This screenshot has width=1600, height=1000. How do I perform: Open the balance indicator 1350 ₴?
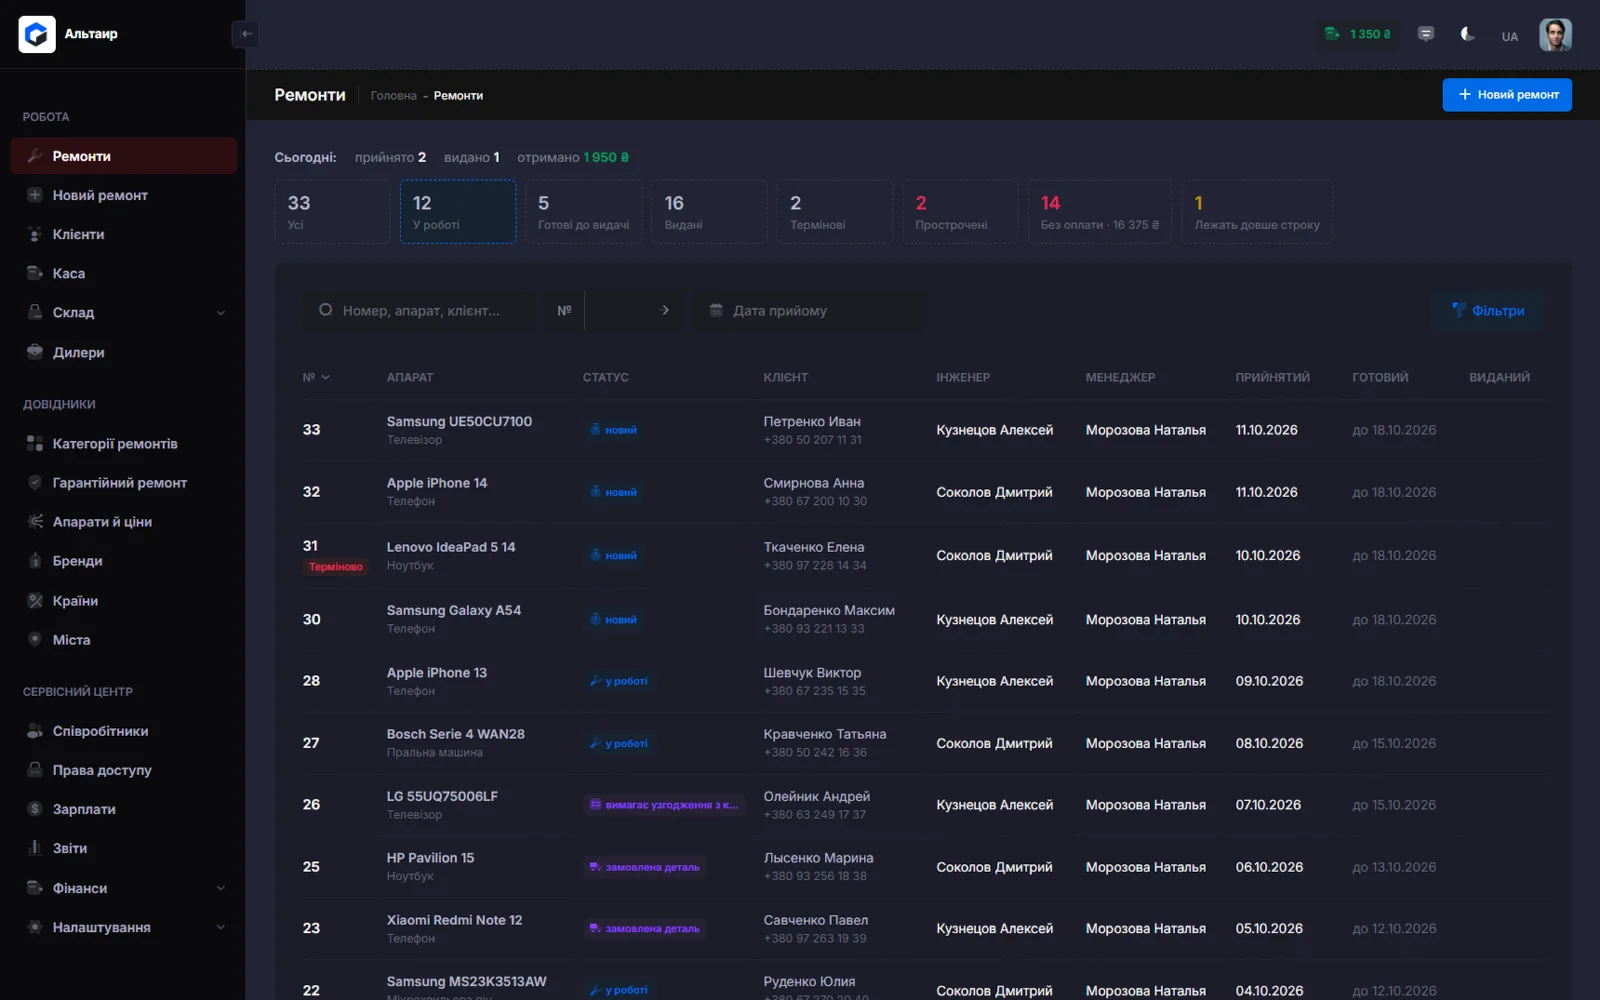tap(1357, 34)
